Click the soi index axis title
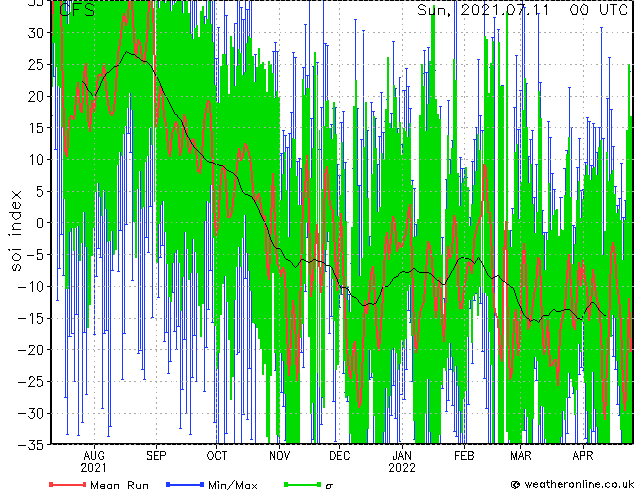This screenshot has width=634, height=490. [x=16, y=231]
